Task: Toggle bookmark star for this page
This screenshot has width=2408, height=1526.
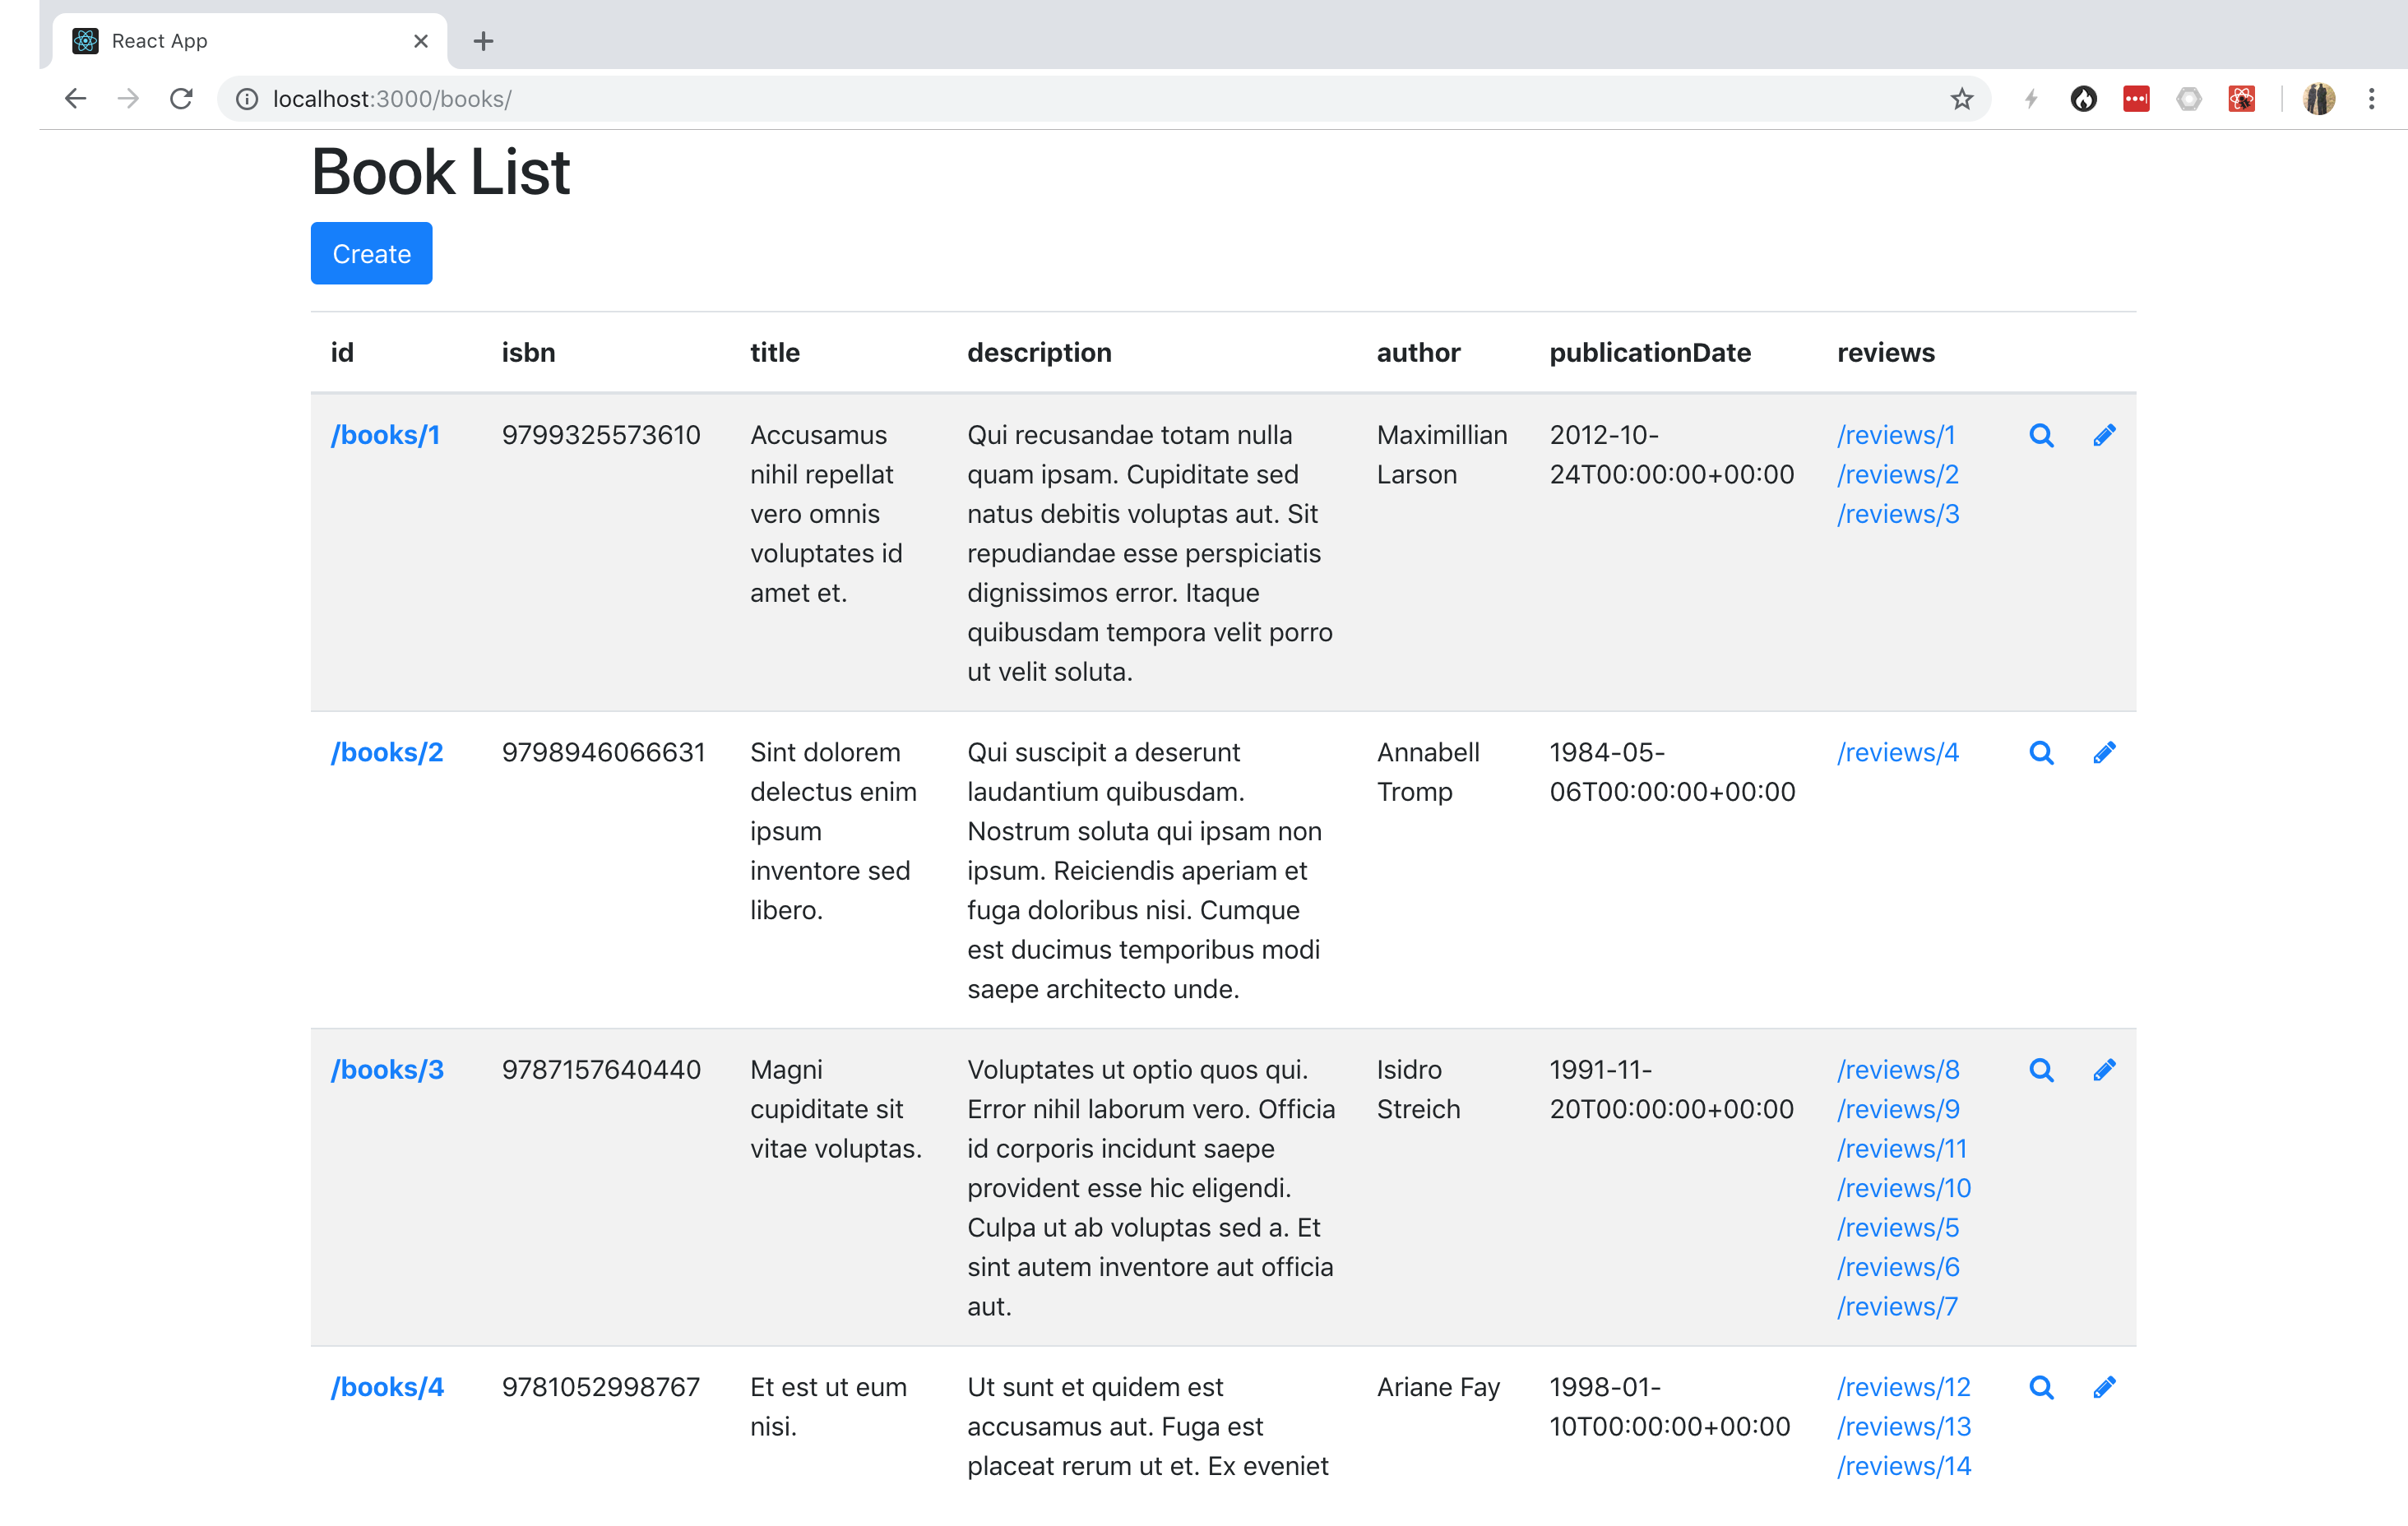Action: 1962,99
